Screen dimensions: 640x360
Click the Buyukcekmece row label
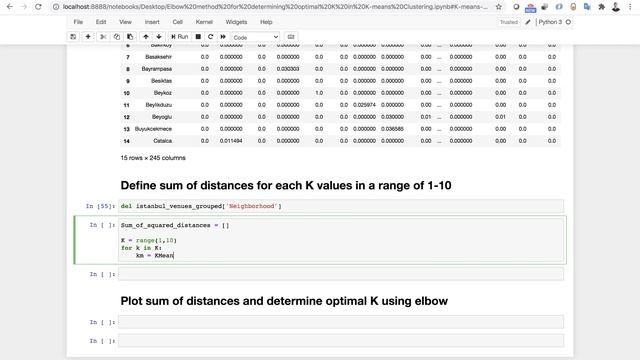click(153, 129)
